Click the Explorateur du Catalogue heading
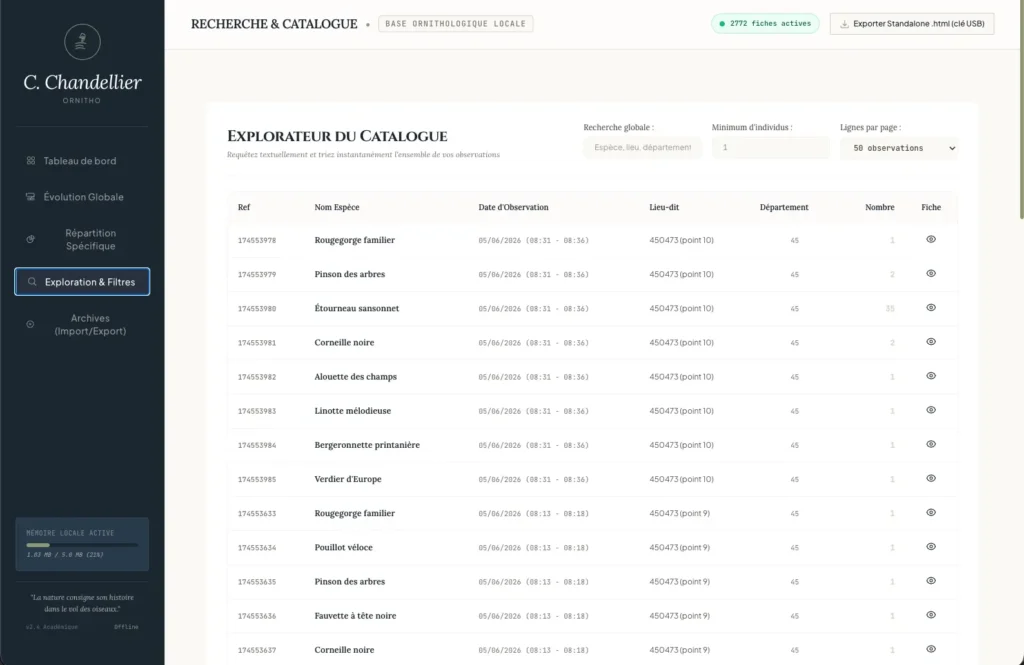This screenshot has height=665, width=1024. 337,136
